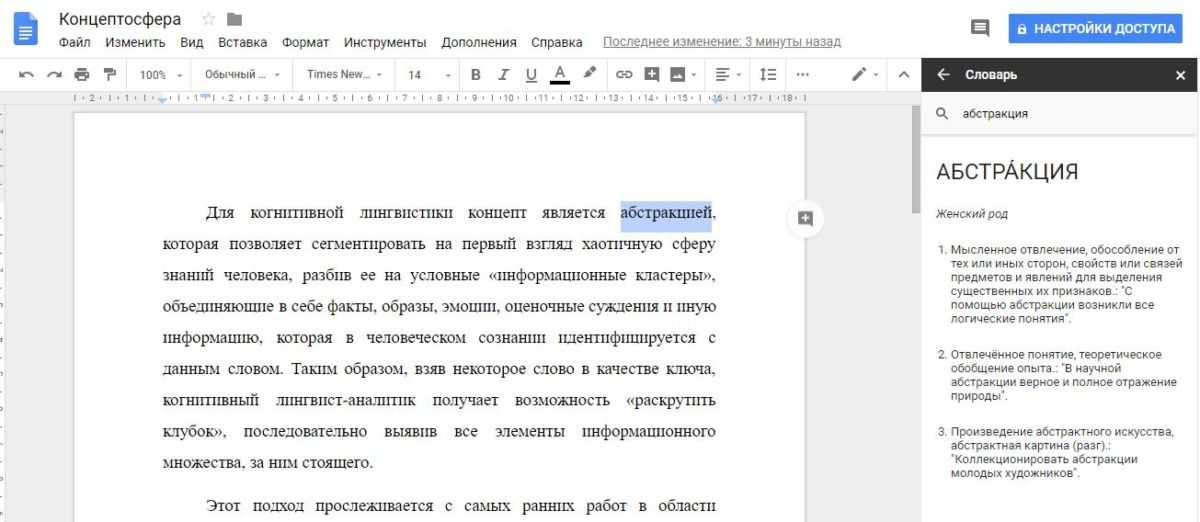Screen dimensions: 1200x522
Task: Open the 100% zoom dropdown
Action: point(162,75)
